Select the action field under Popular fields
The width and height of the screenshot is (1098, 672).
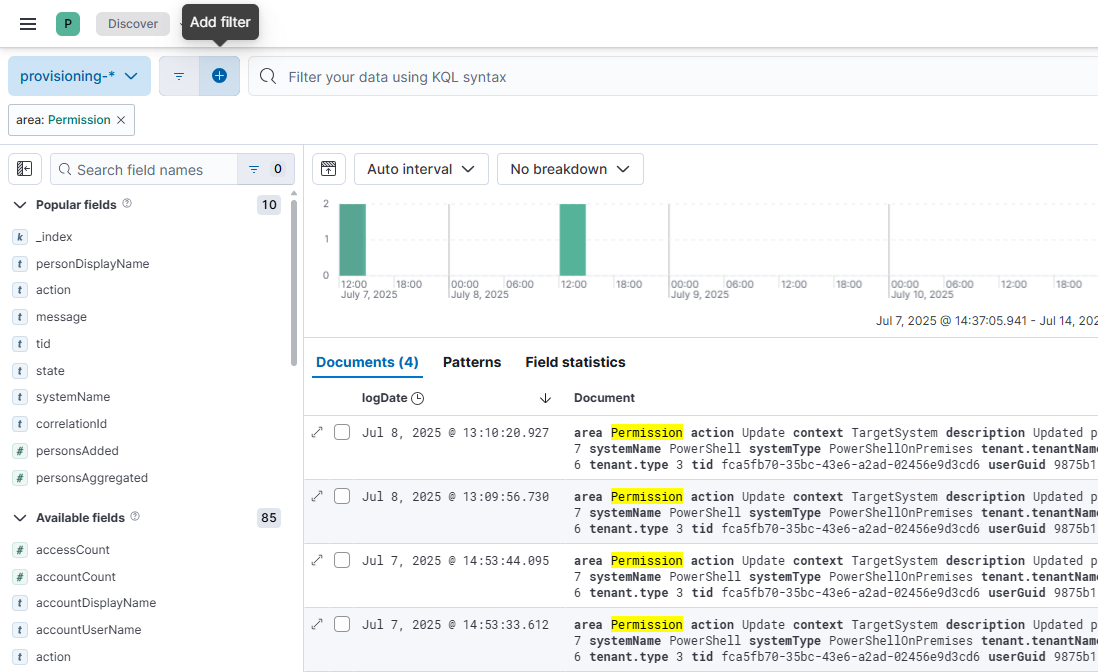[53, 290]
